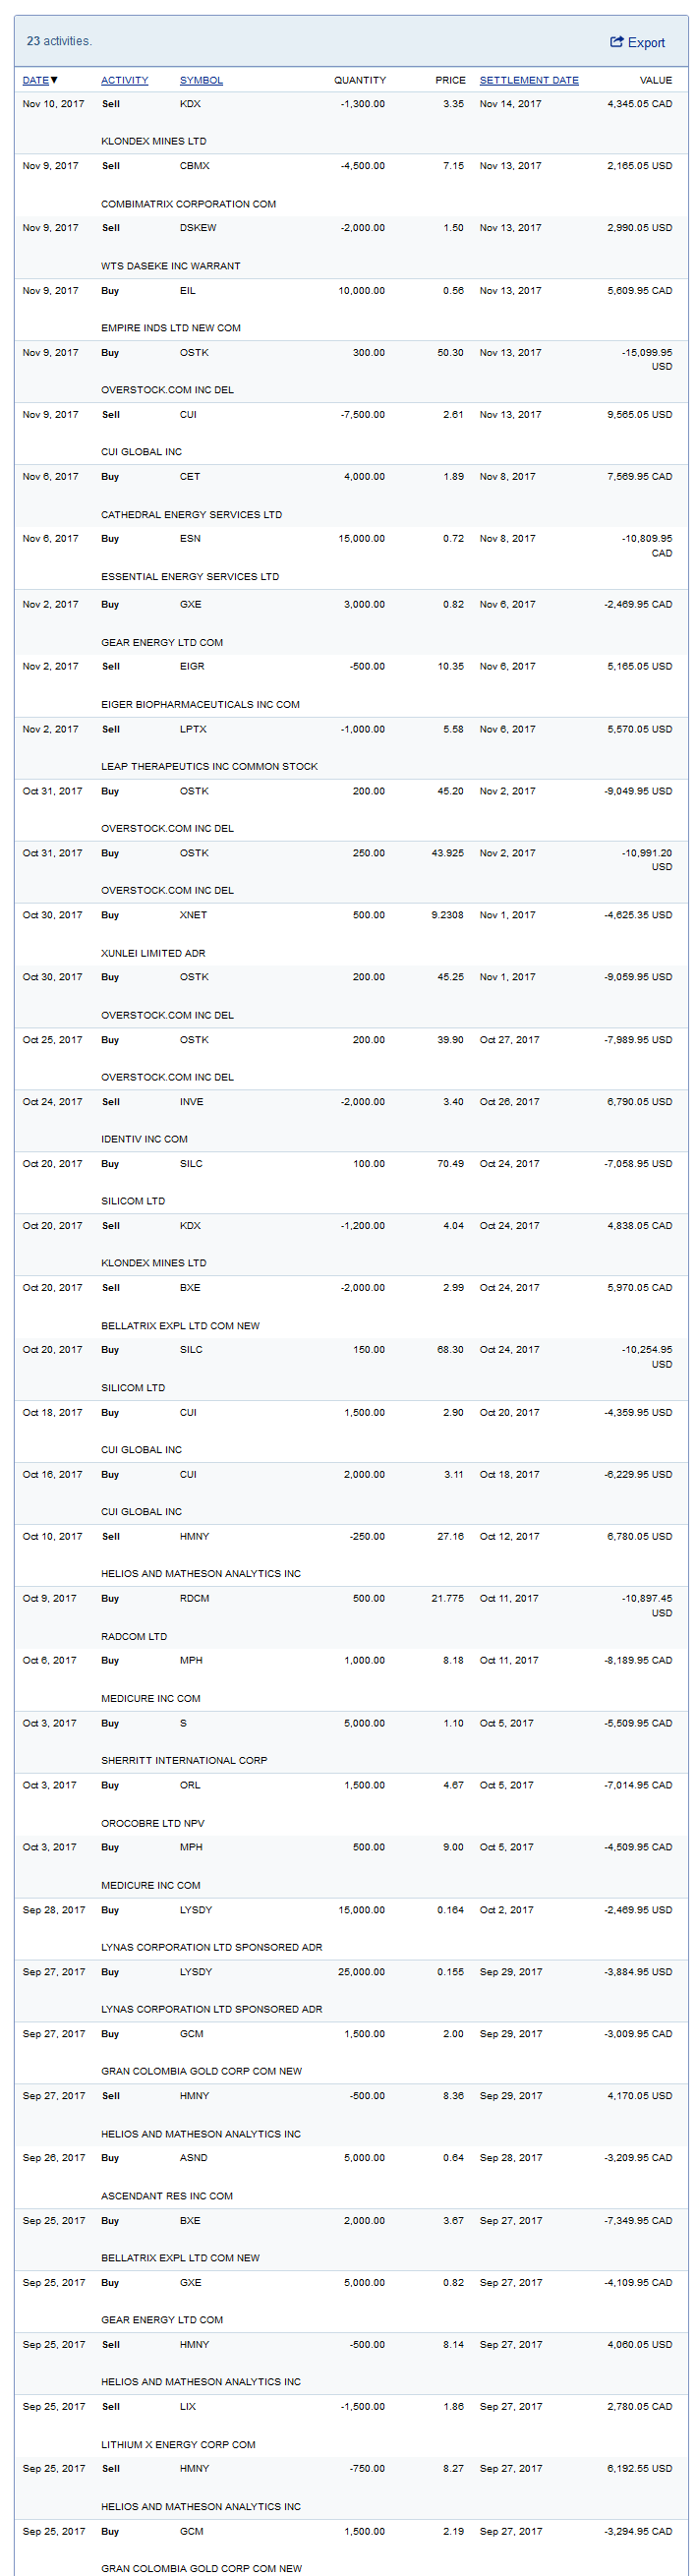Click Lithium X Energy Corp Com name
This screenshot has height=2576, width=696.
tap(178, 2445)
